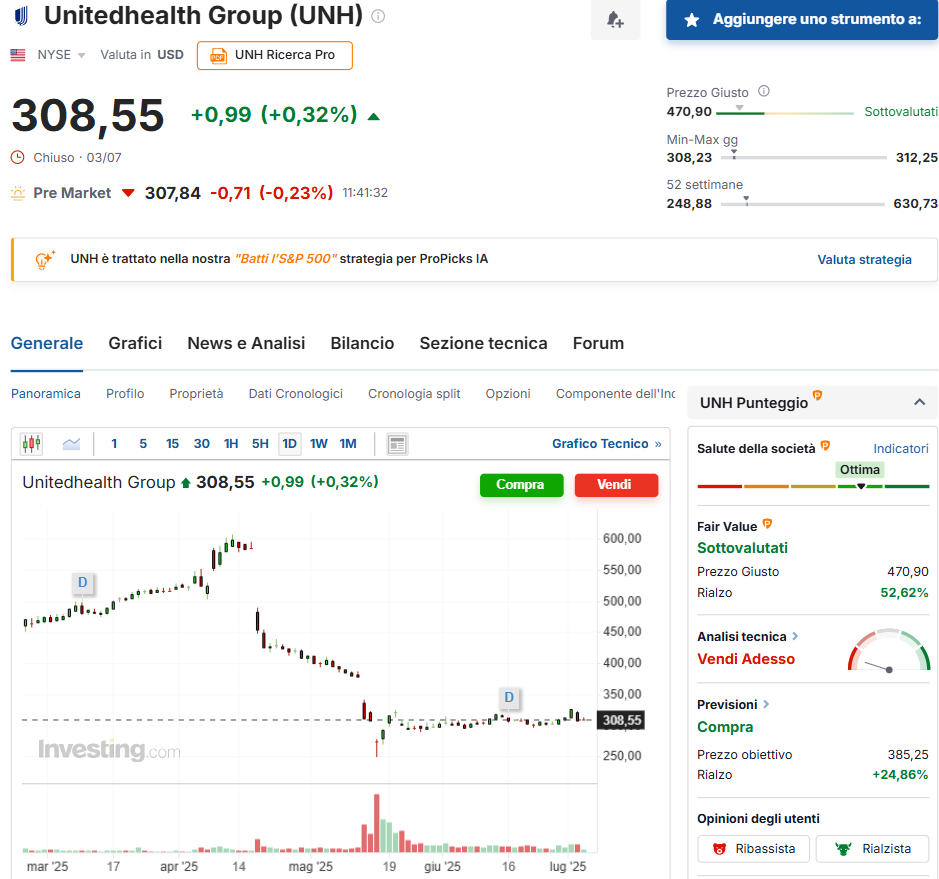The image size is (939, 879).
Task: Click the Analisi tecnica gauge
Action: coord(889,650)
